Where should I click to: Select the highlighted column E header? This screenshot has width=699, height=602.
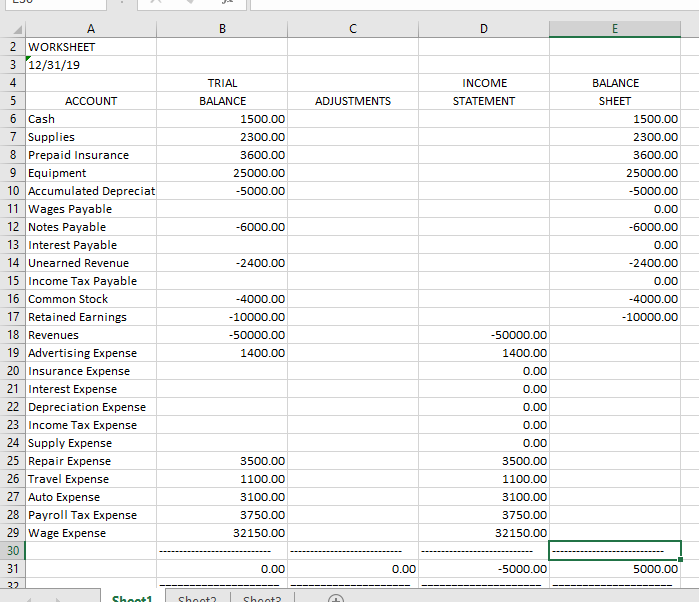[615, 29]
